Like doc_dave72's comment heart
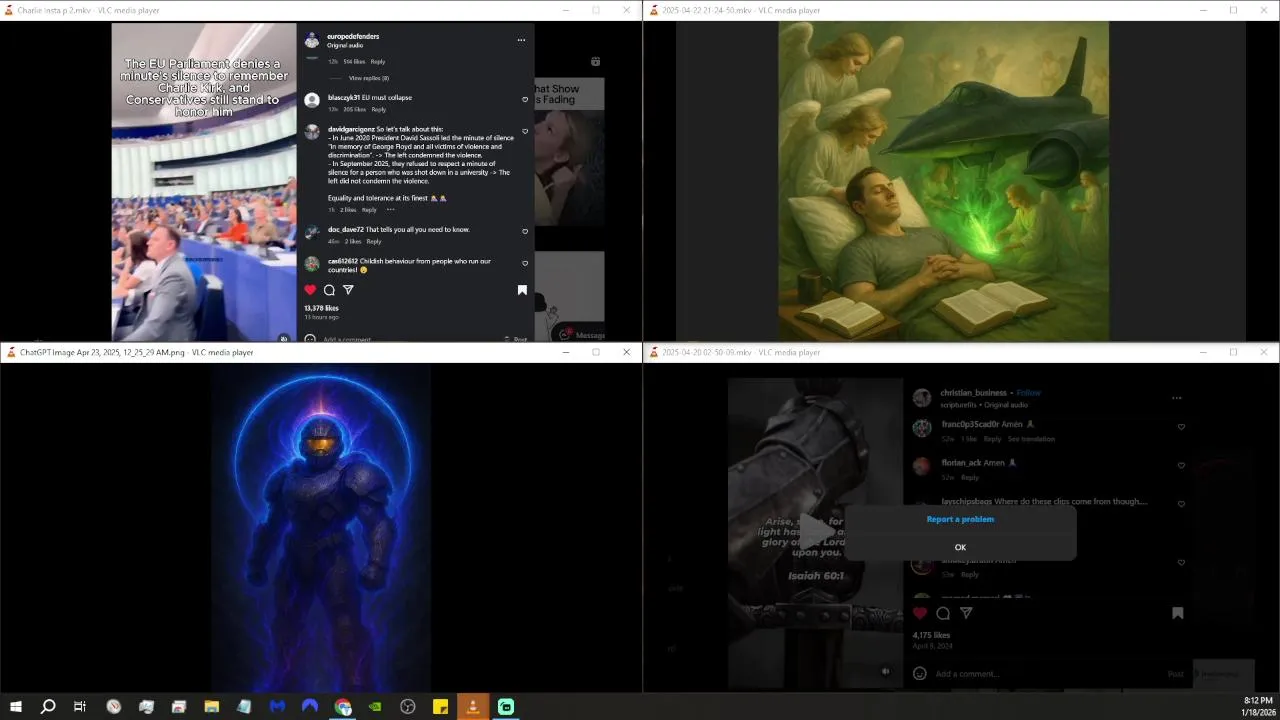Screen dimensions: 1280x720 (525, 231)
